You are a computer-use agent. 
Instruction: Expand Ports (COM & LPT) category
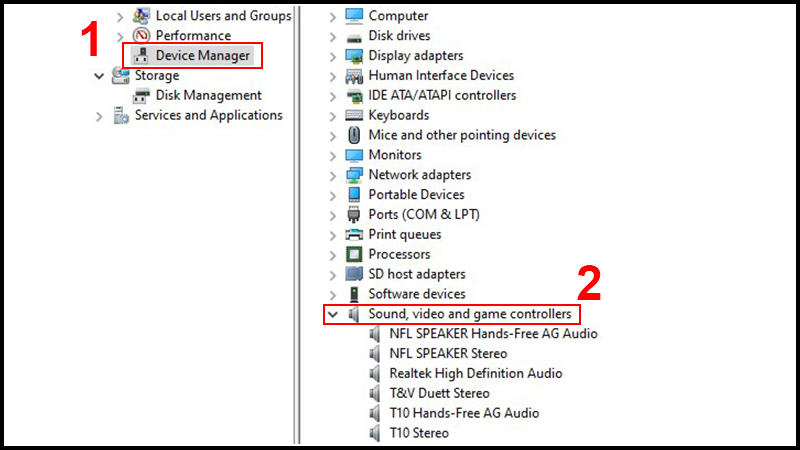pyautogui.click(x=333, y=214)
